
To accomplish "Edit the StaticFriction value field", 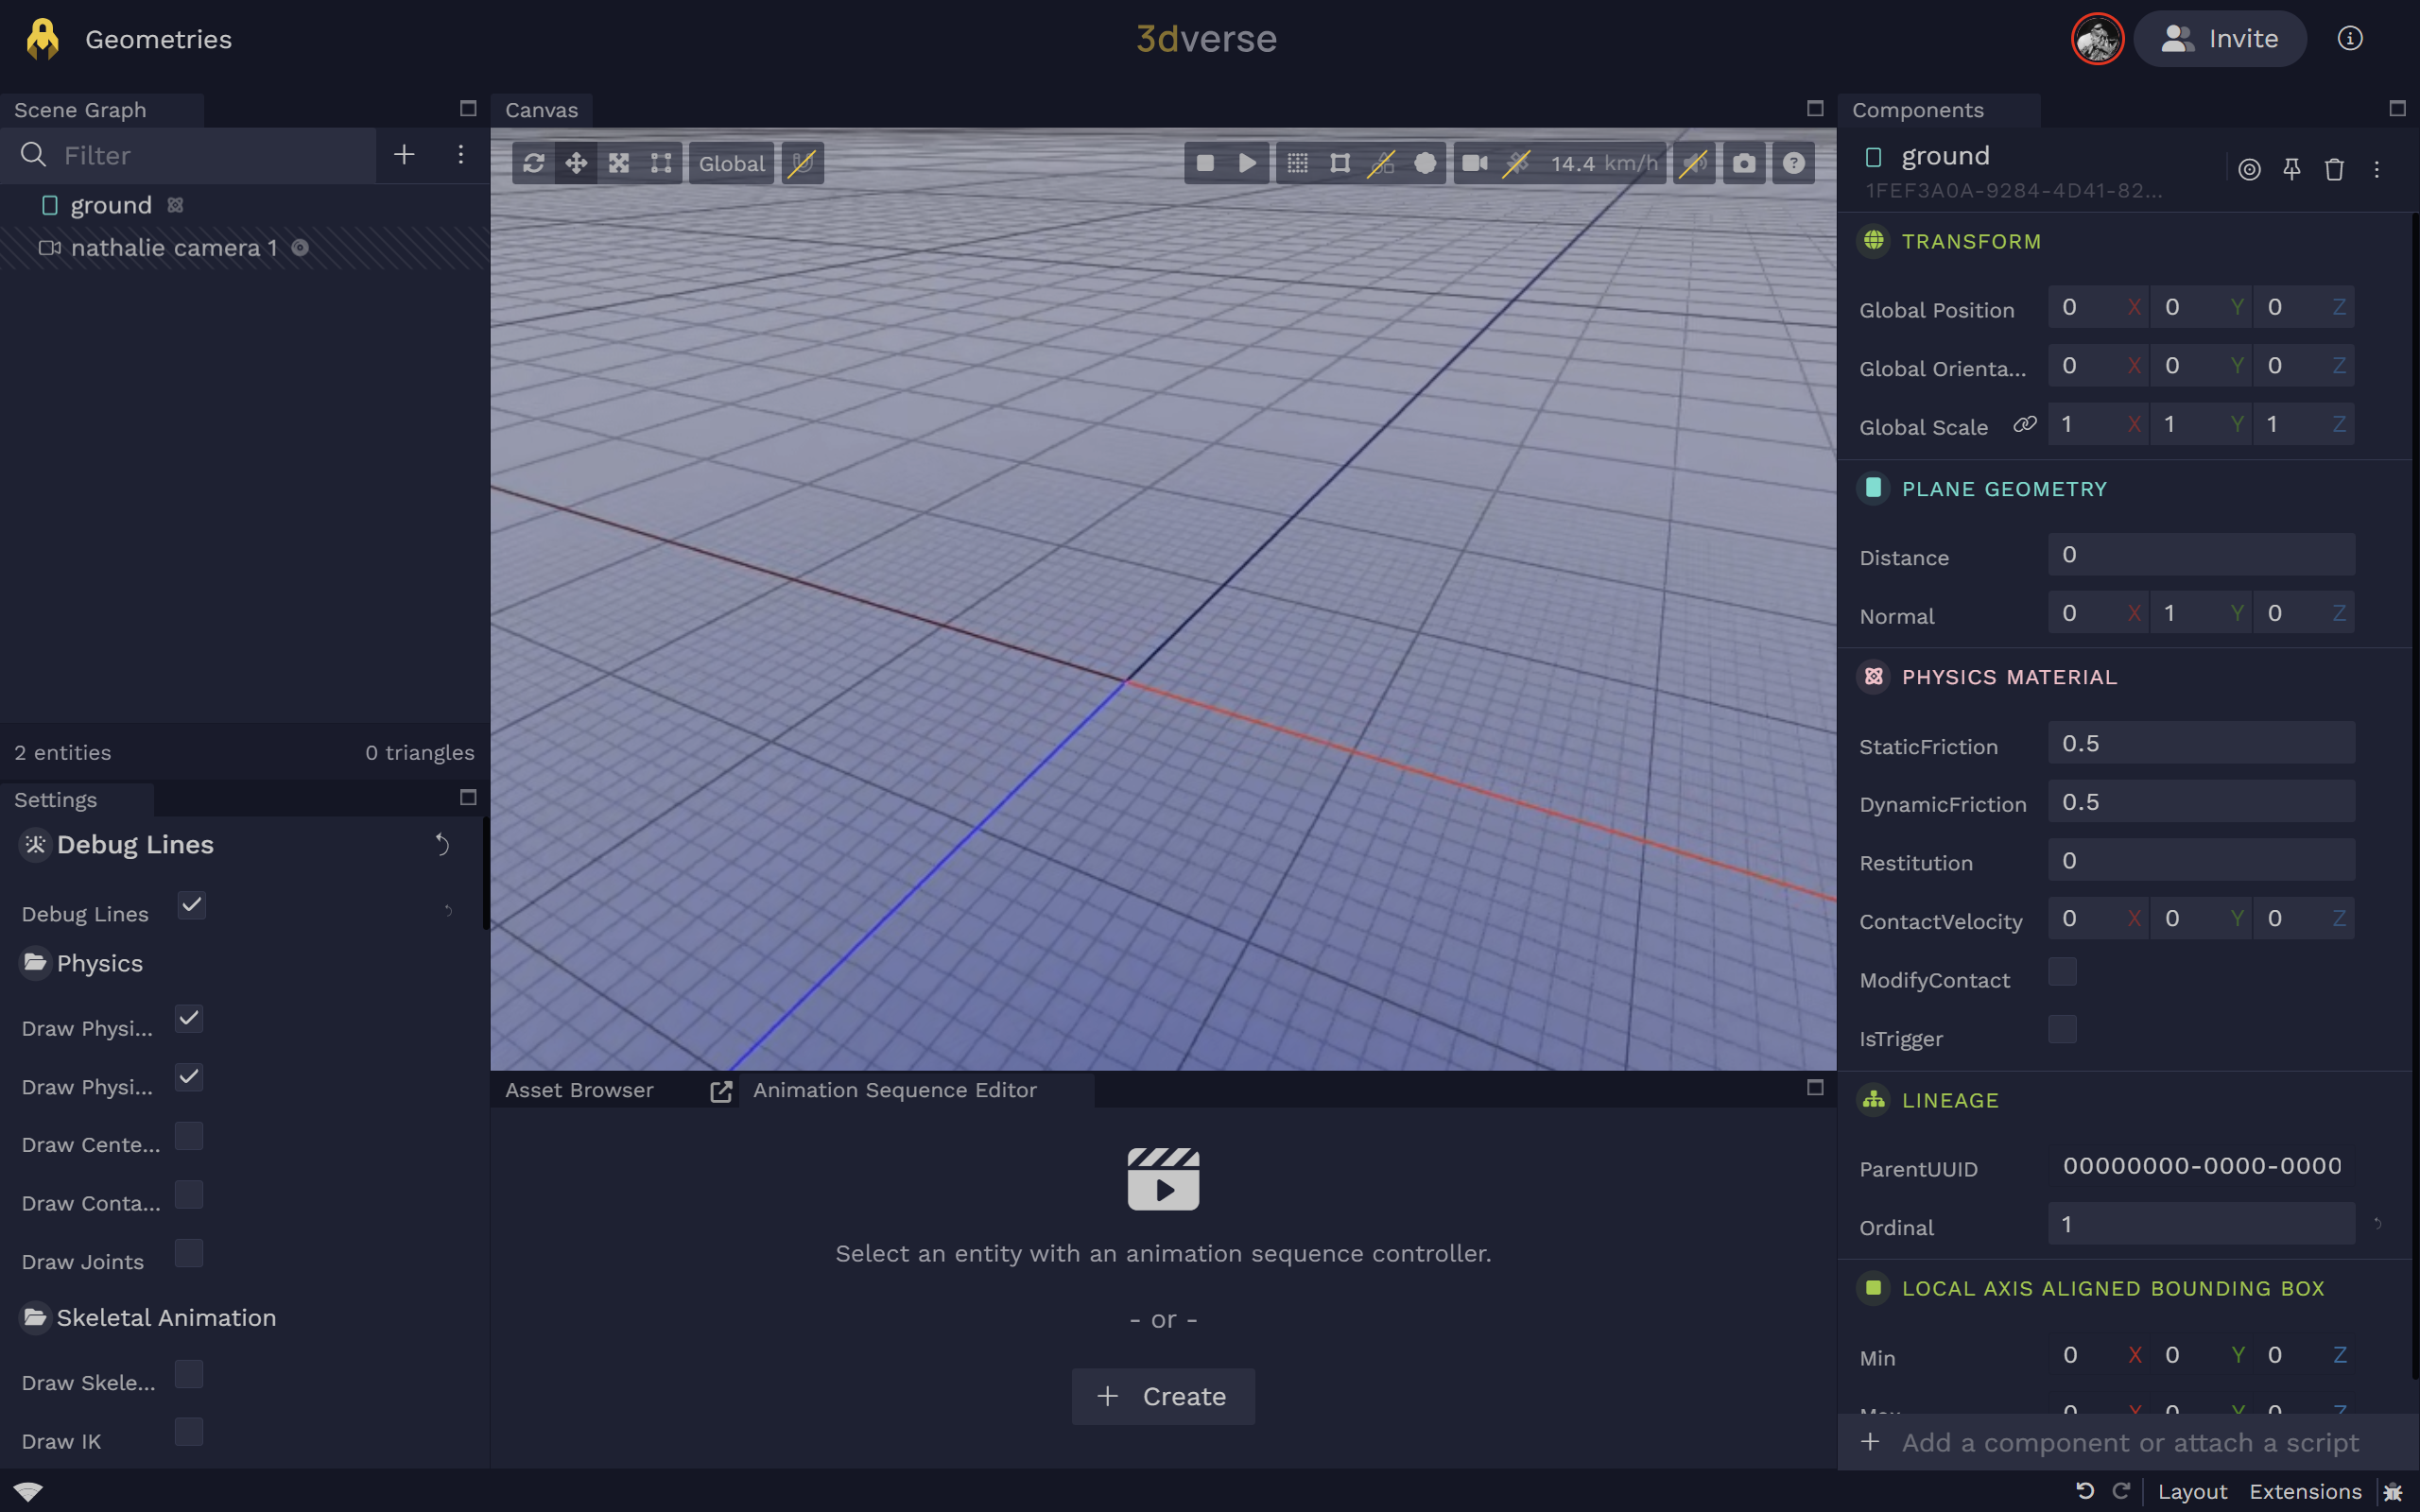I will point(2201,743).
